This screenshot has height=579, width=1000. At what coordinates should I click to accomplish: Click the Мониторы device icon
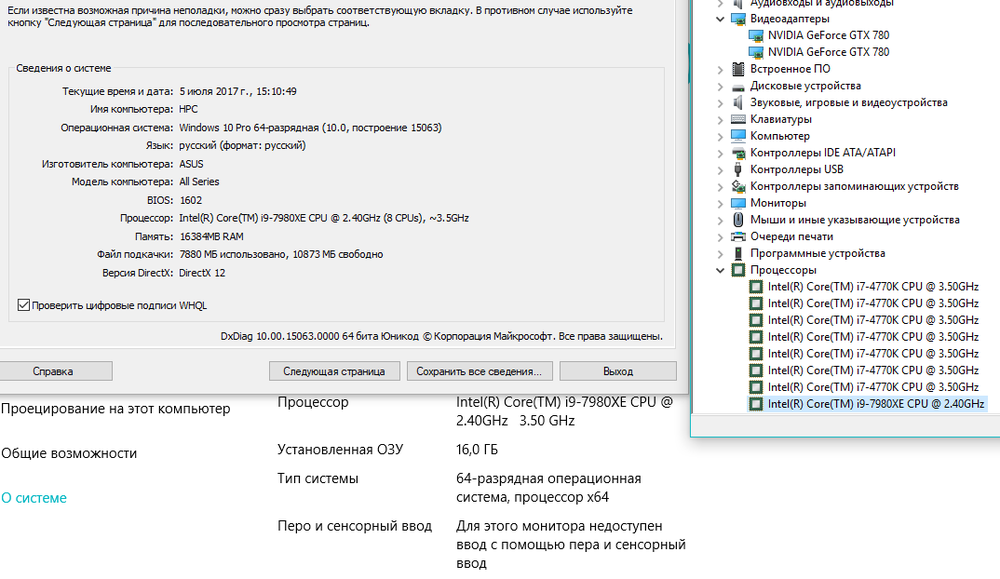click(738, 203)
